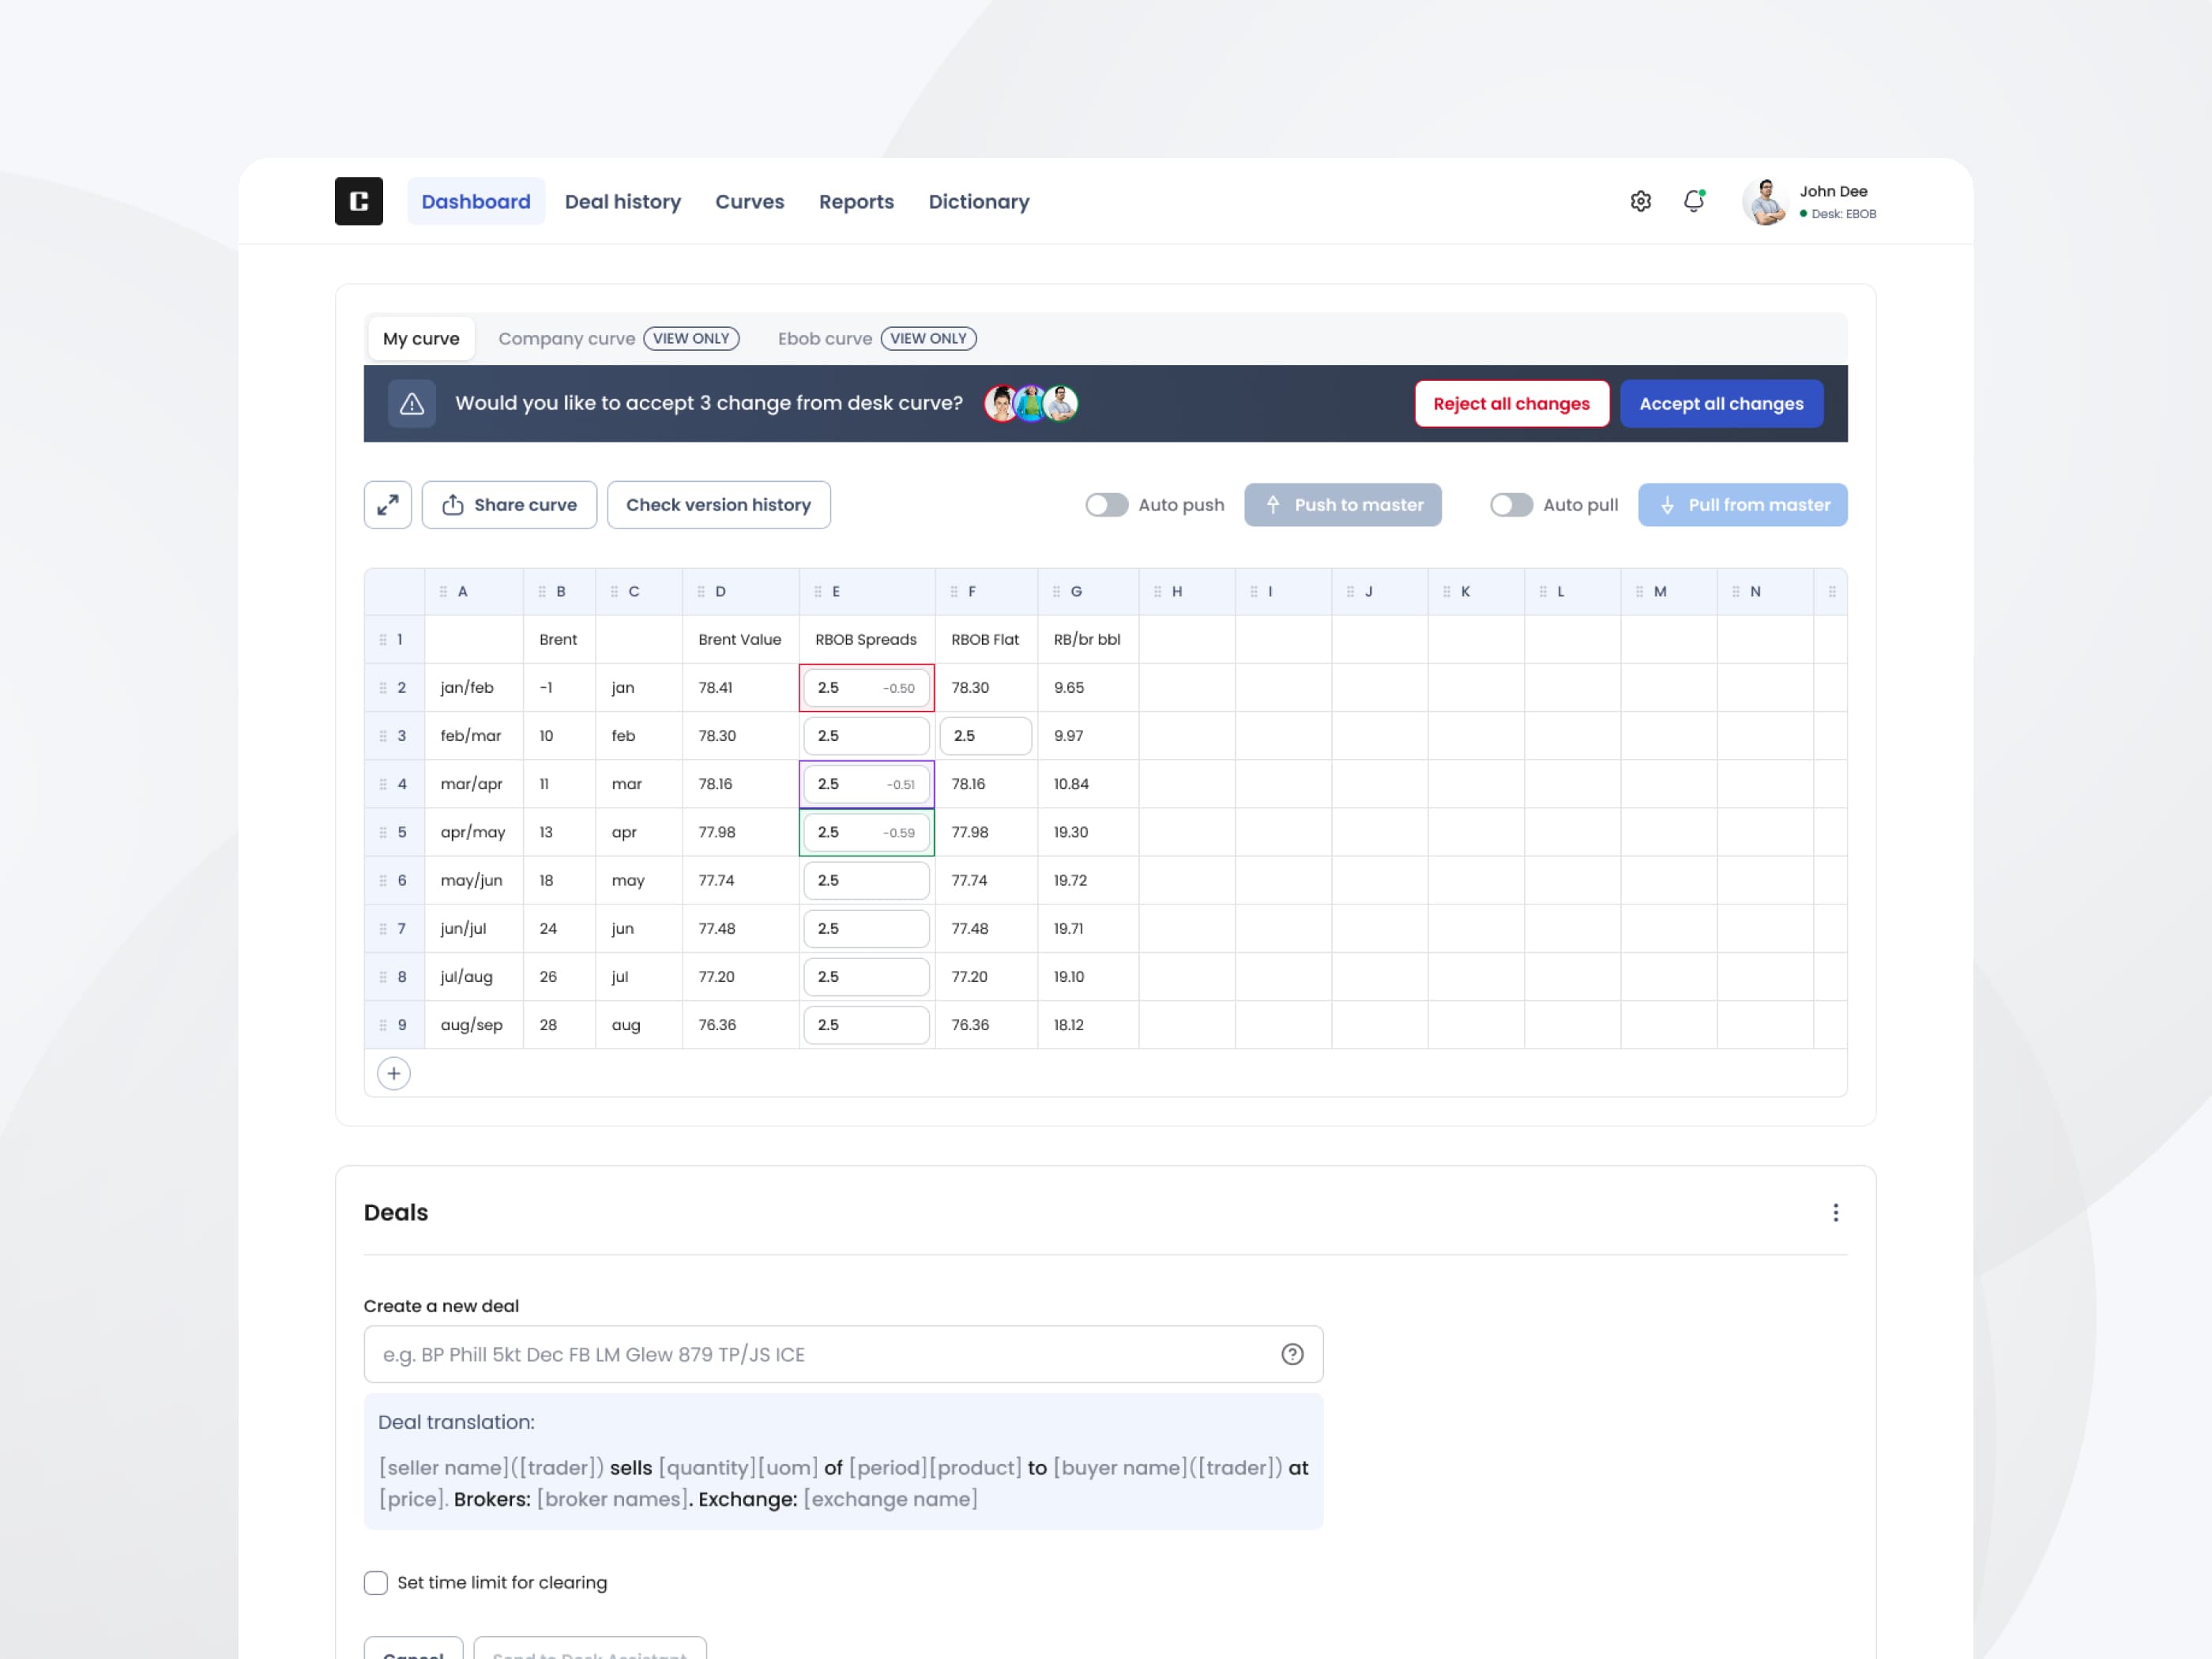
Task: Click RBOB Flat input in feb row
Action: tap(986, 736)
